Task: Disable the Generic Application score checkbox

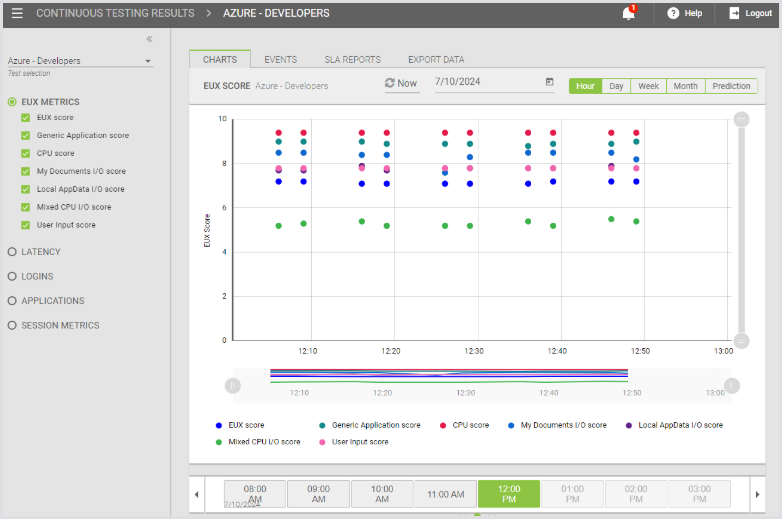Action: [x=26, y=135]
